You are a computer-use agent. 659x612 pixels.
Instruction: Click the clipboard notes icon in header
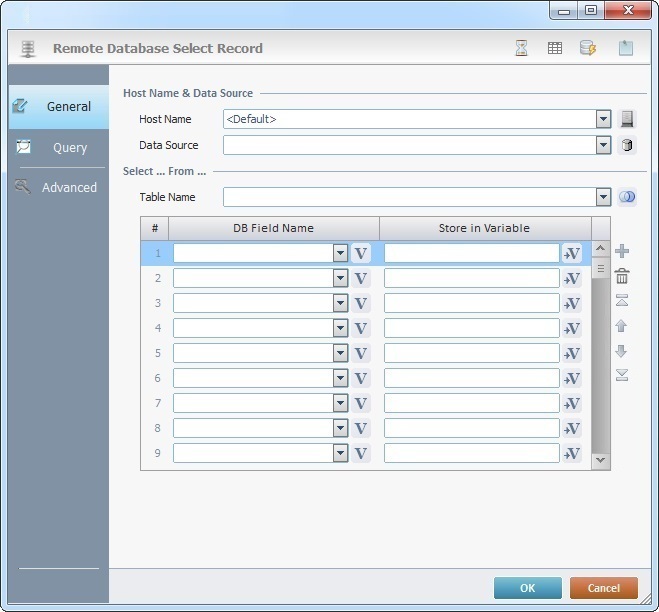(x=625, y=48)
